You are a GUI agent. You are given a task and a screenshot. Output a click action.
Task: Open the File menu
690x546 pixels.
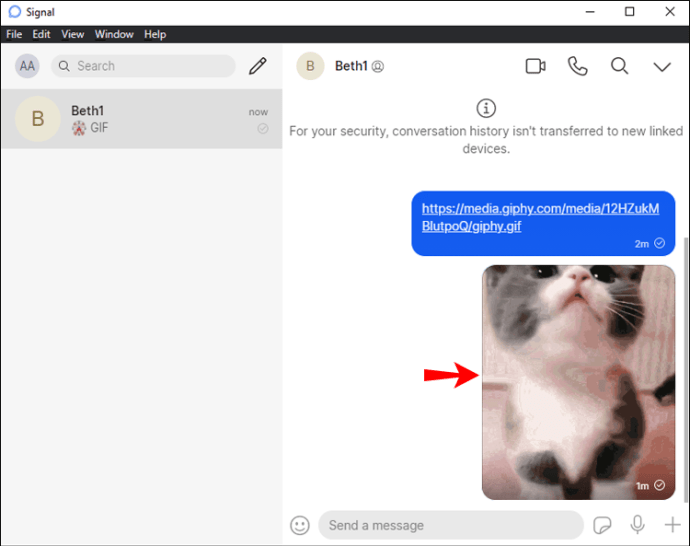point(14,34)
